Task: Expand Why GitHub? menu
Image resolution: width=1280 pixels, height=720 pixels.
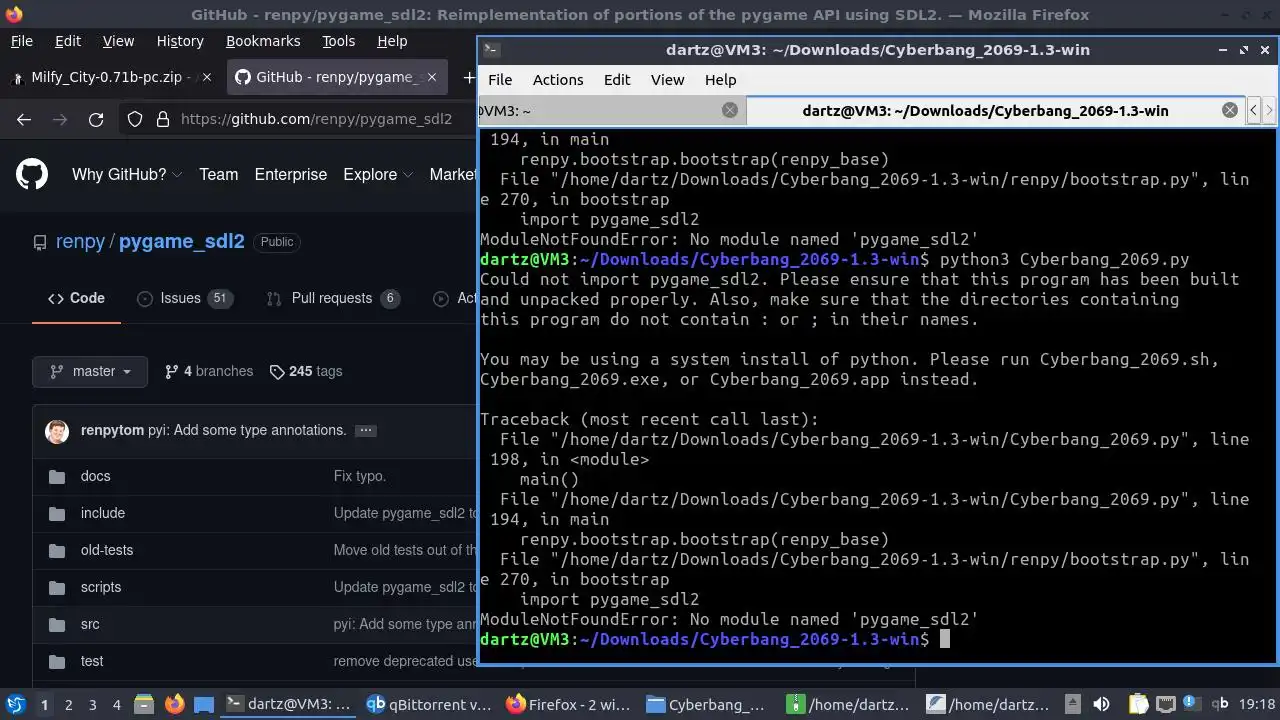Action: 127,174
